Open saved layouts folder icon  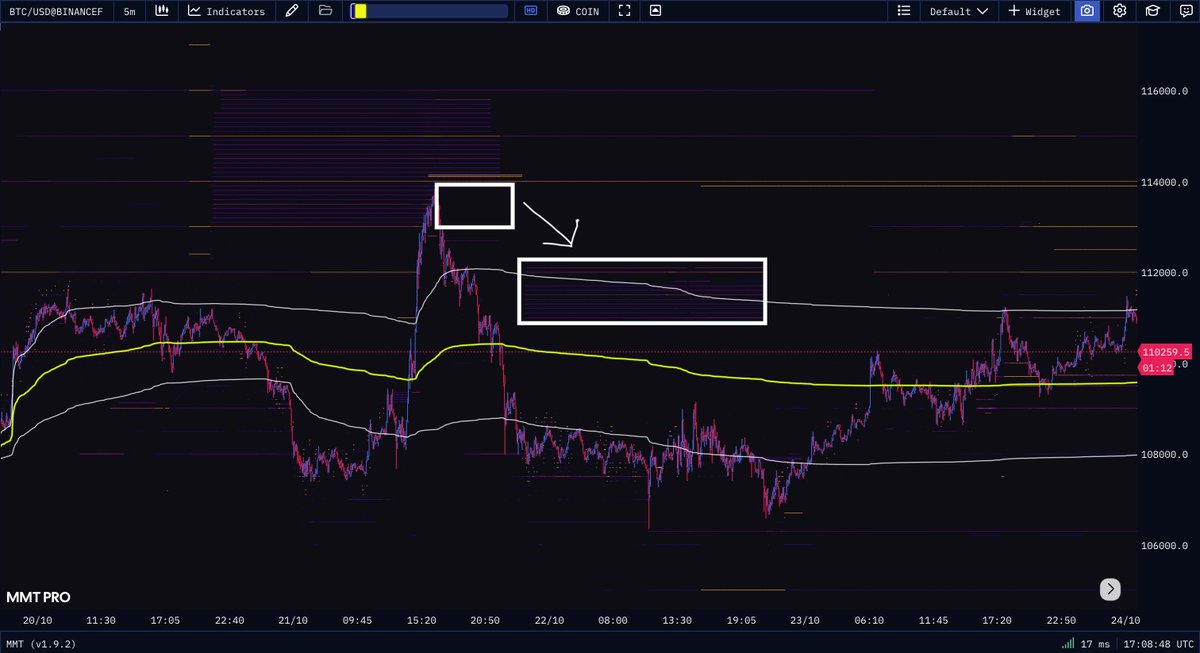click(x=324, y=11)
